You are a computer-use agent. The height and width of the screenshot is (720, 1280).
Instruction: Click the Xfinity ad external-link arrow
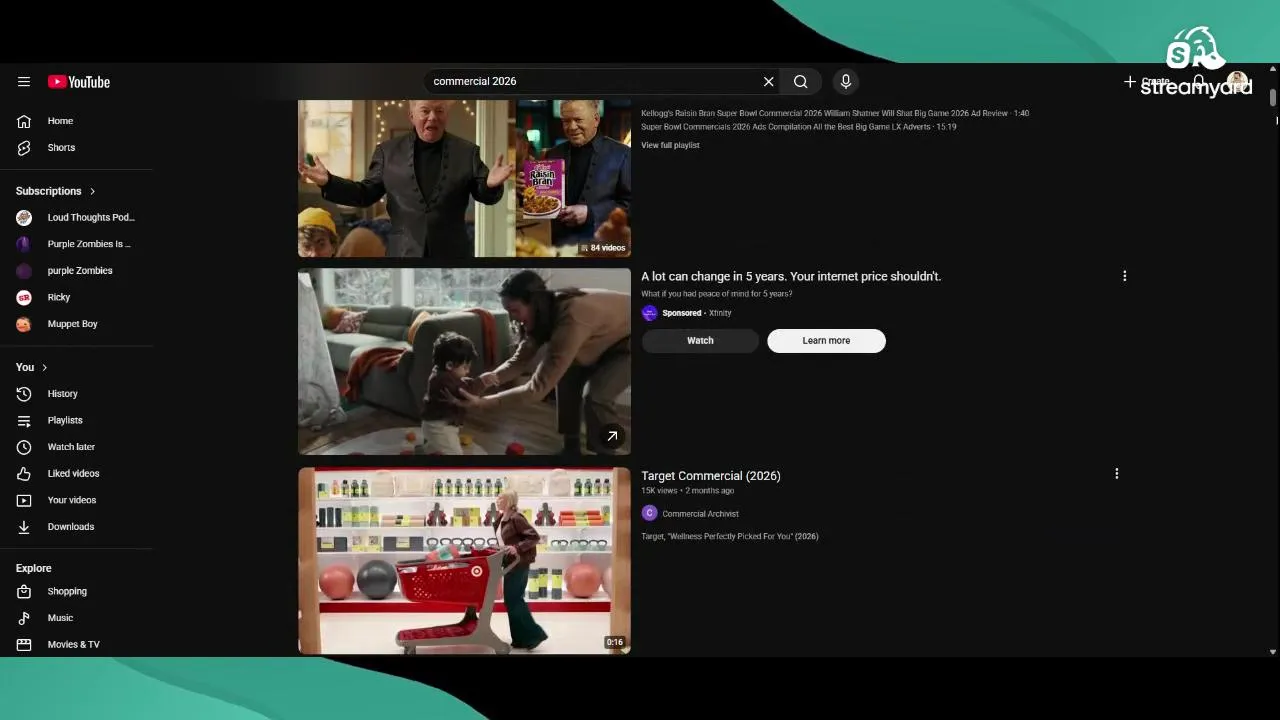click(612, 436)
